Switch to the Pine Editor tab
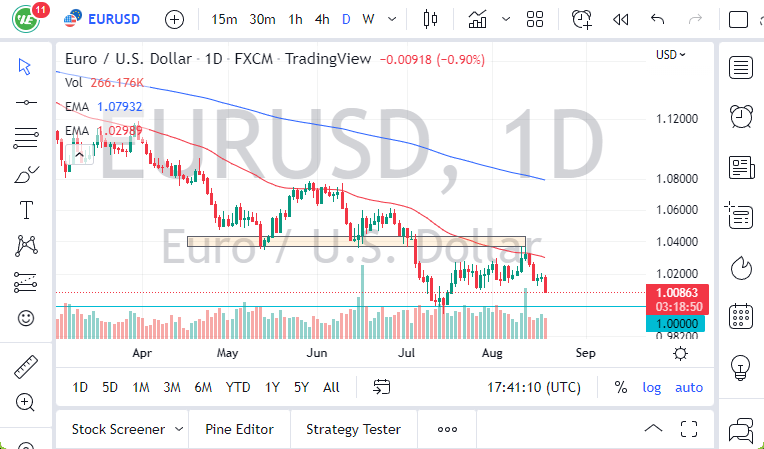The image size is (764, 449). click(240, 429)
